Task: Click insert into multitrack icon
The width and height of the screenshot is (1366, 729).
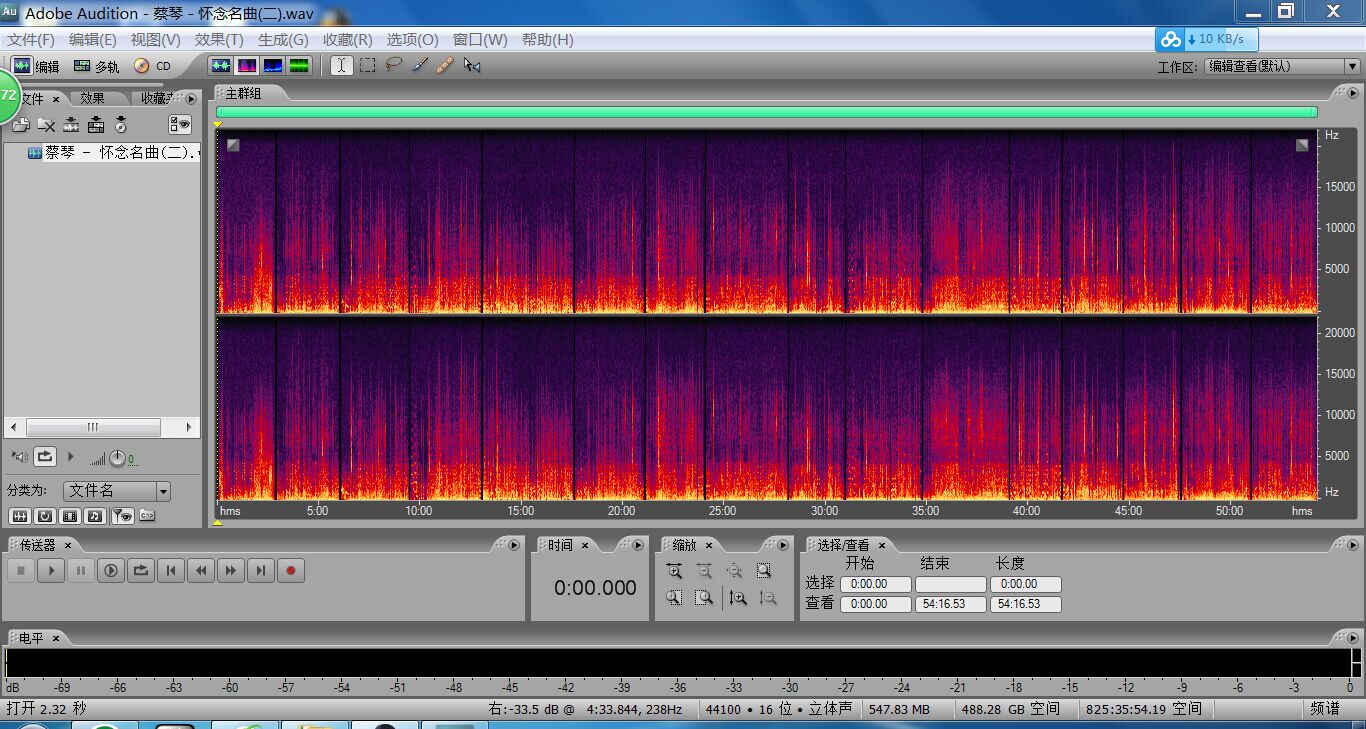Action: click(96, 125)
